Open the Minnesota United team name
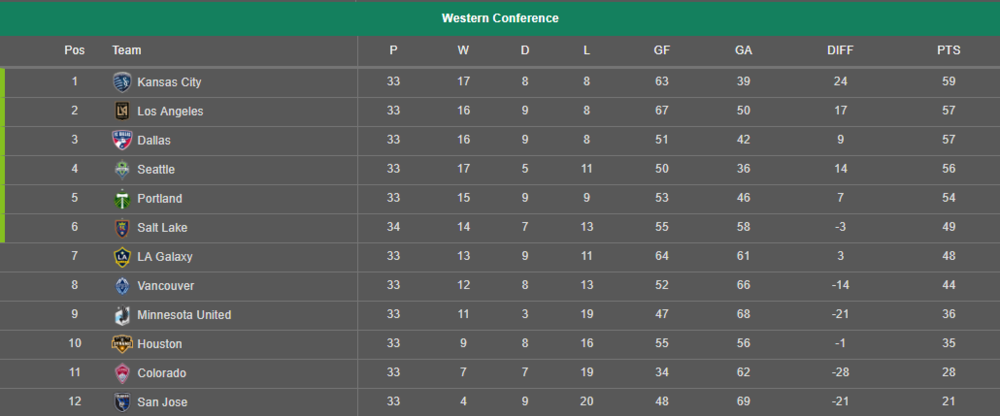Screen dimensions: 1000x416 pyautogui.click(x=184, y=315)
